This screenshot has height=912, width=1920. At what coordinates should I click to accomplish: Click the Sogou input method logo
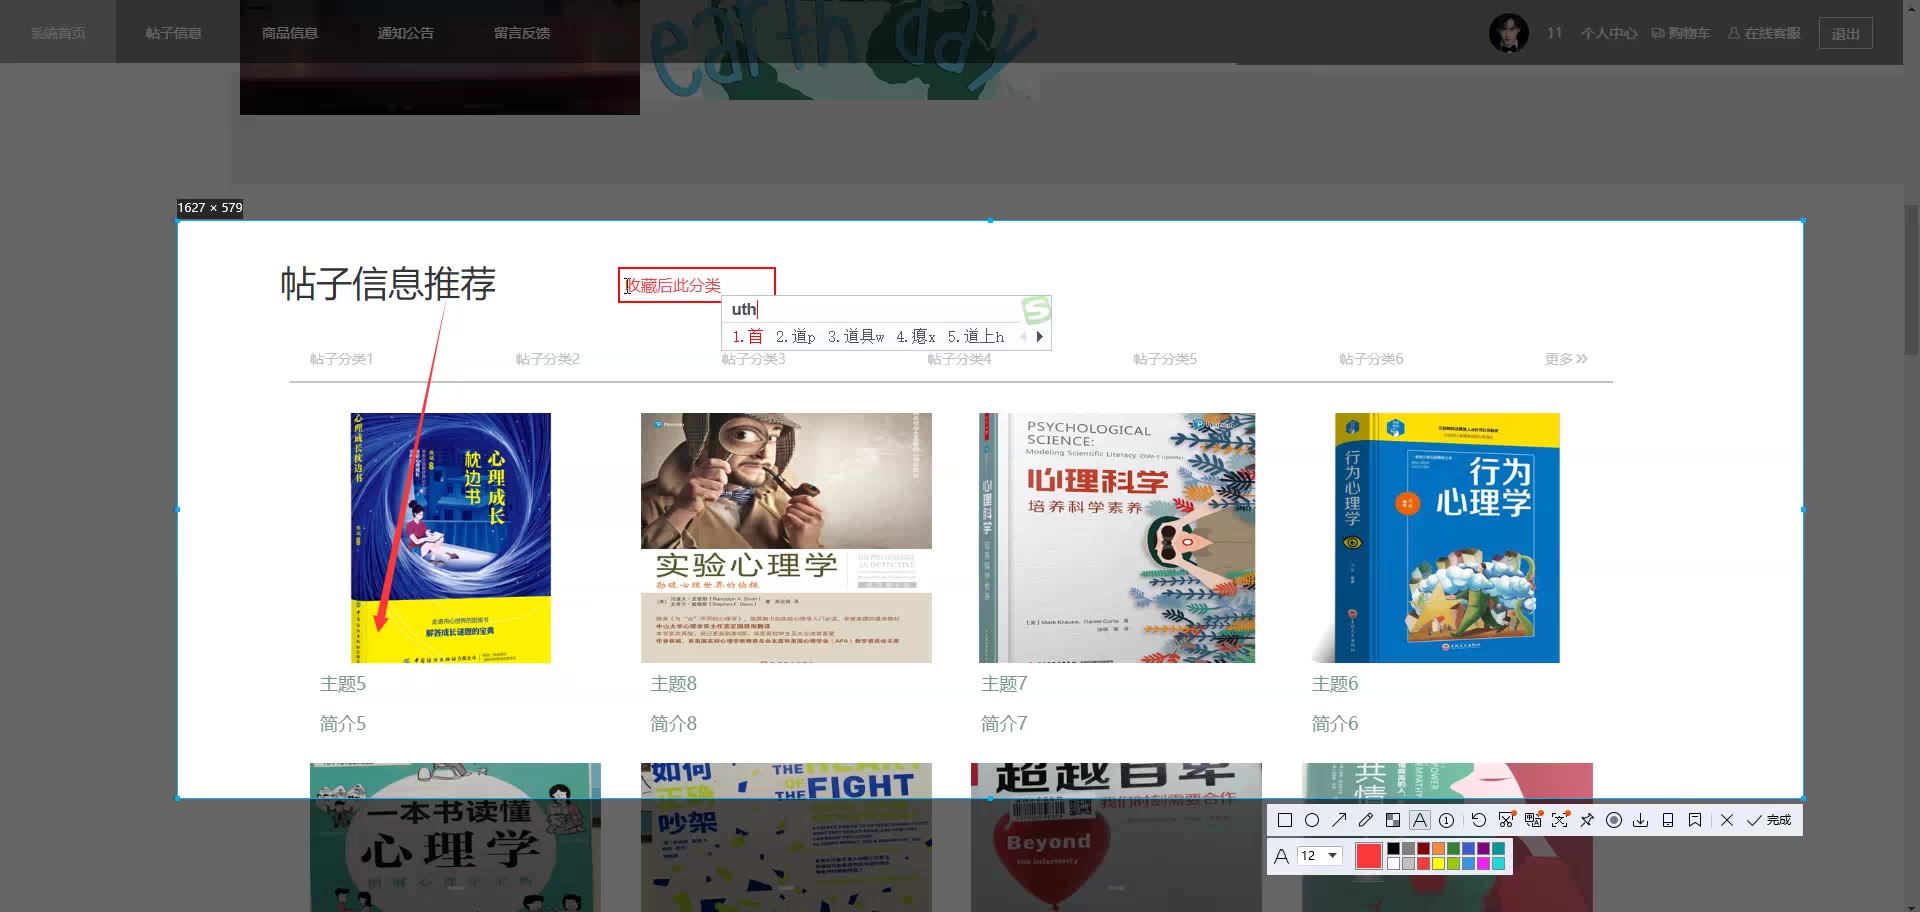coord(1036,310)
